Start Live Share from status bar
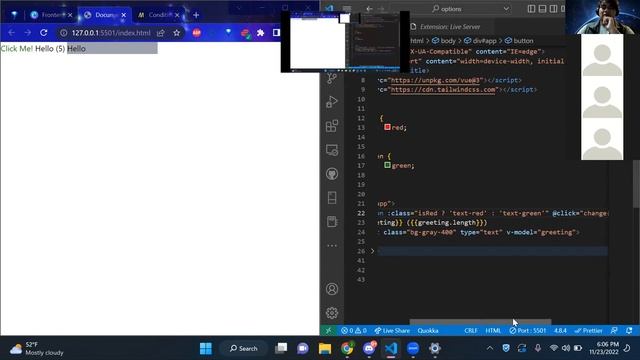The image size is (640, 360). (392, 331)
